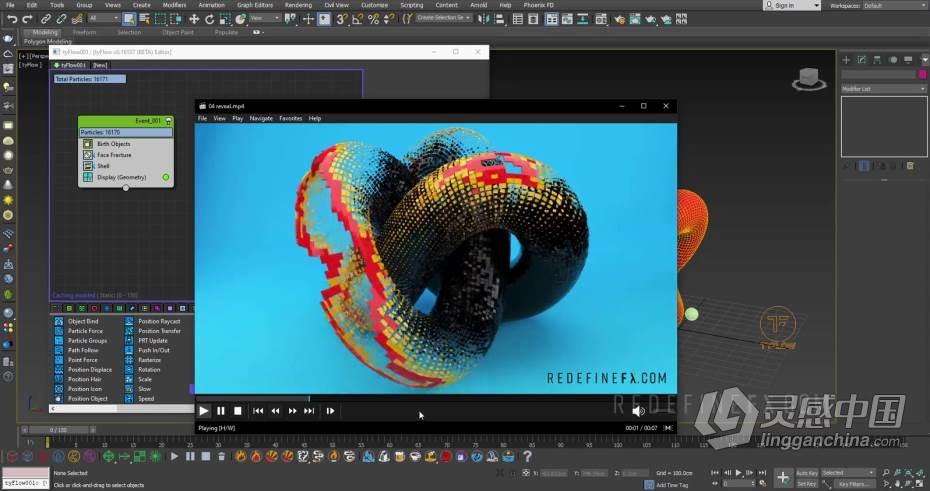
Task: Click the viewport Play Animation button
Action: coord(738,473)
